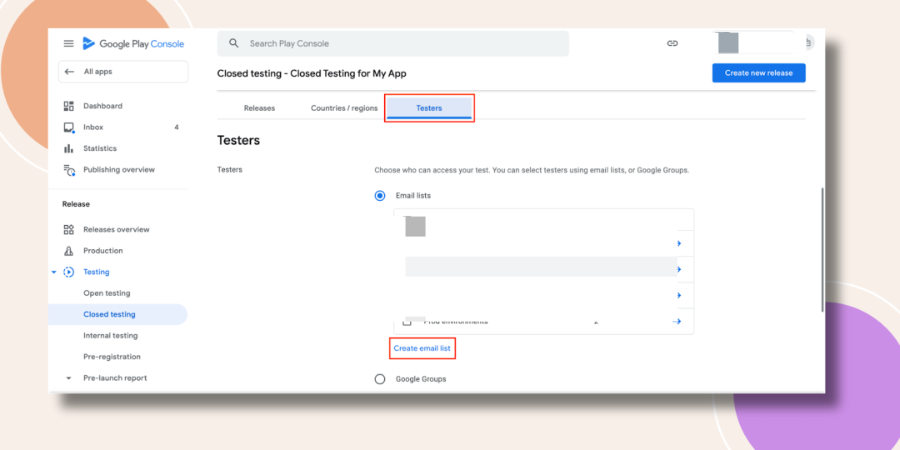Screen dimensions: 900x450
Task: Click the Search Play Console field
Action: click(393, 44)
